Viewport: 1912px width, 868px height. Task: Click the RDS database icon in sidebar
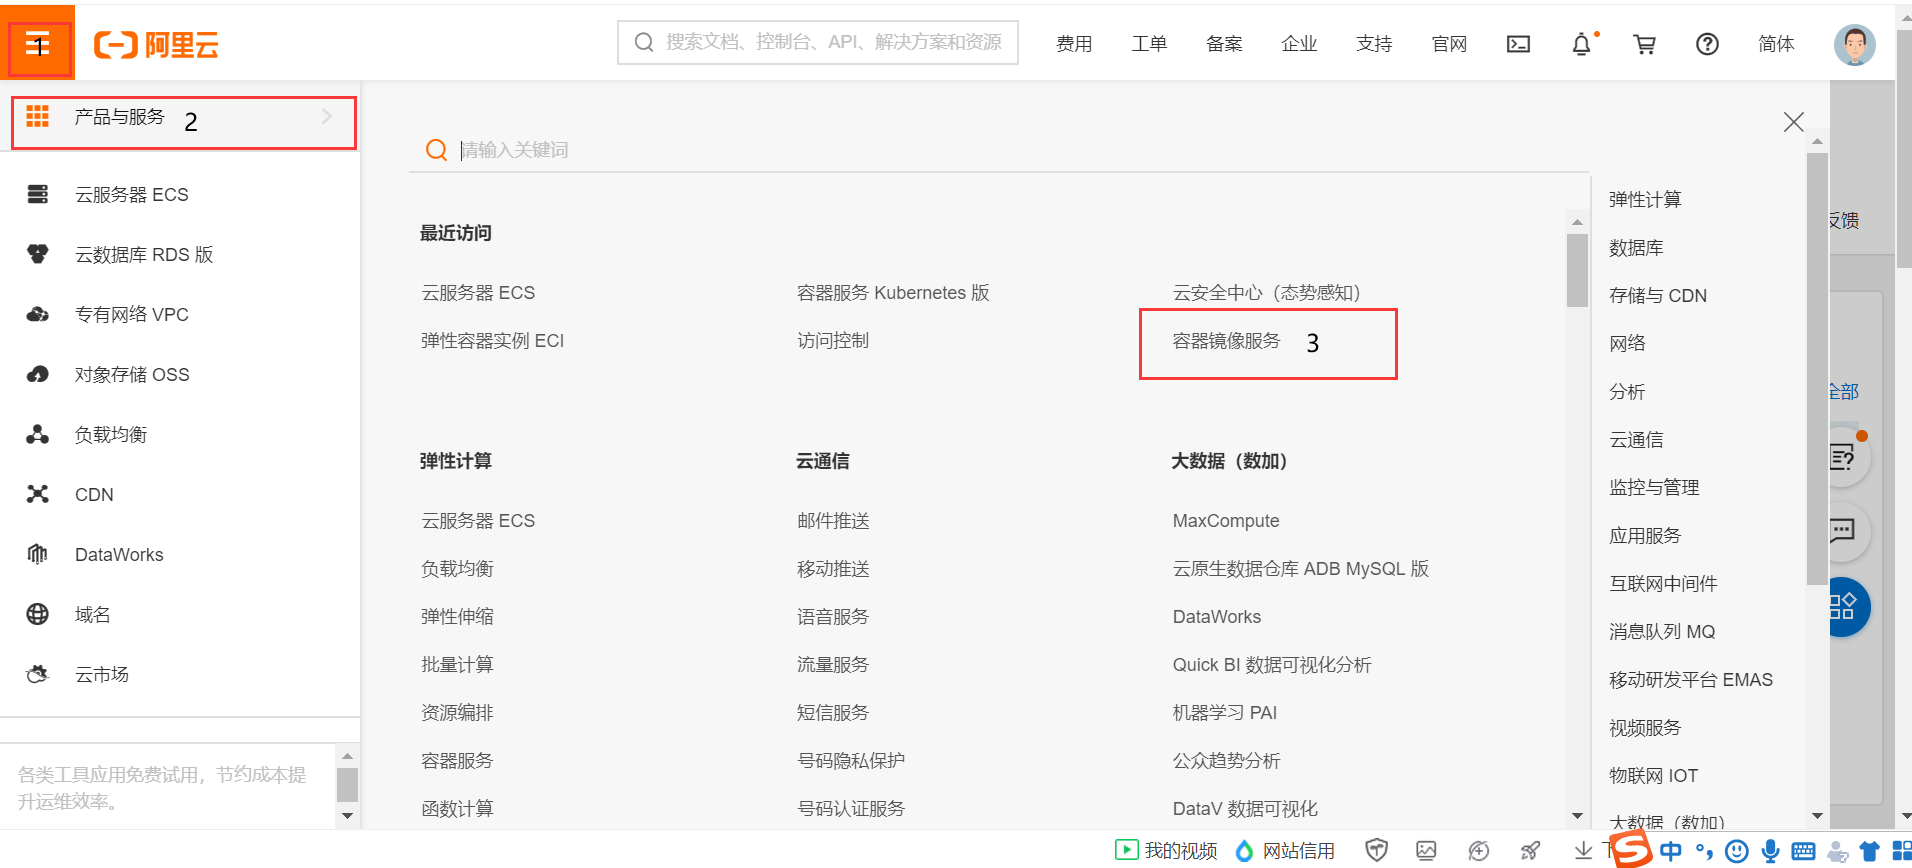(38, 254)
